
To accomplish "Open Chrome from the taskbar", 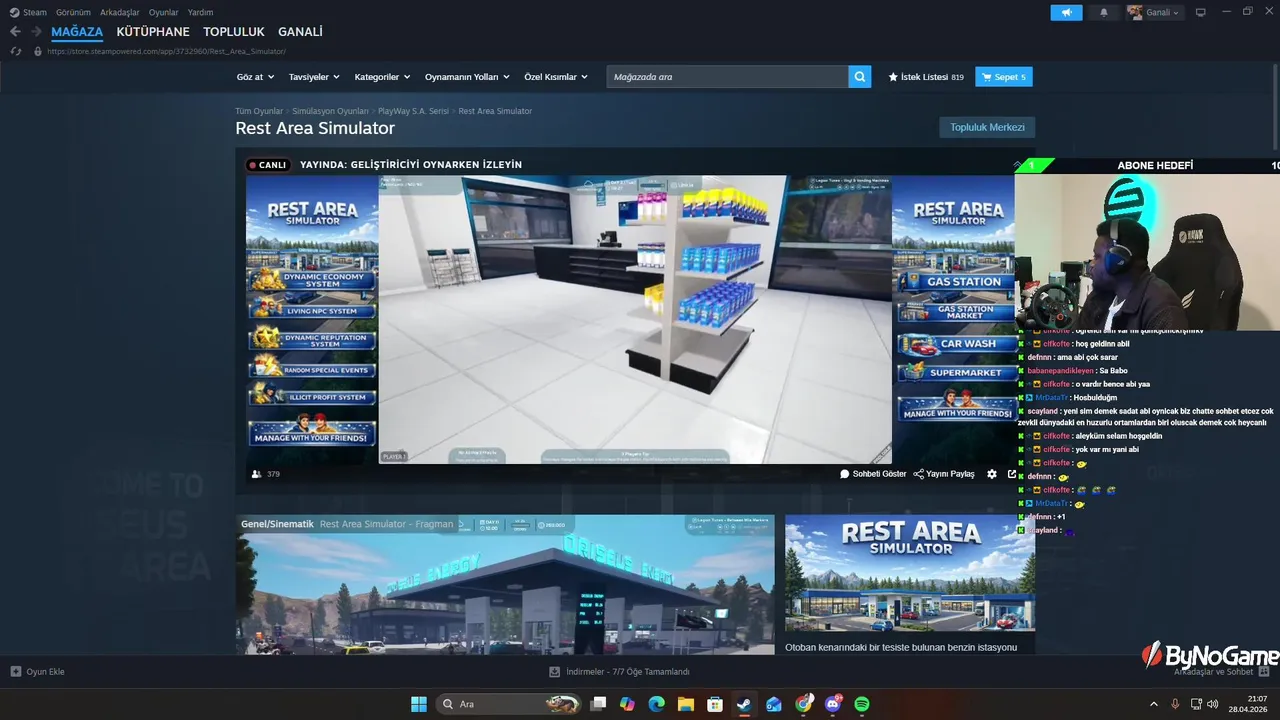I will [803, 704].
